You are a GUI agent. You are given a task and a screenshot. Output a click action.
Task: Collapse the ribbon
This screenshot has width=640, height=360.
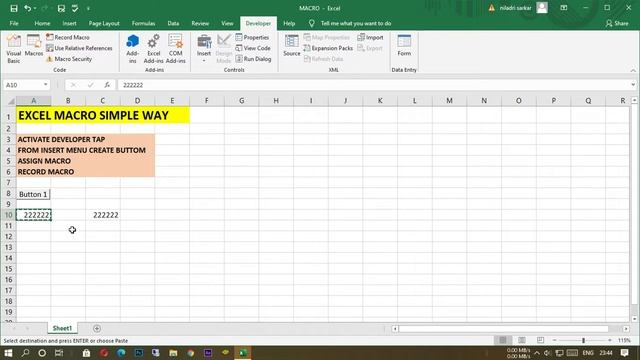[x=633, y=70]
